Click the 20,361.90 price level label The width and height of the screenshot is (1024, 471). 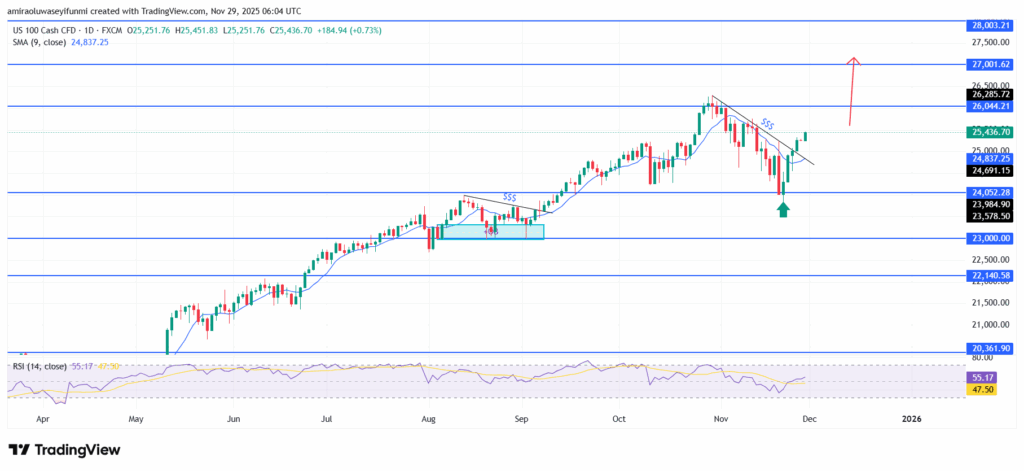988,349
